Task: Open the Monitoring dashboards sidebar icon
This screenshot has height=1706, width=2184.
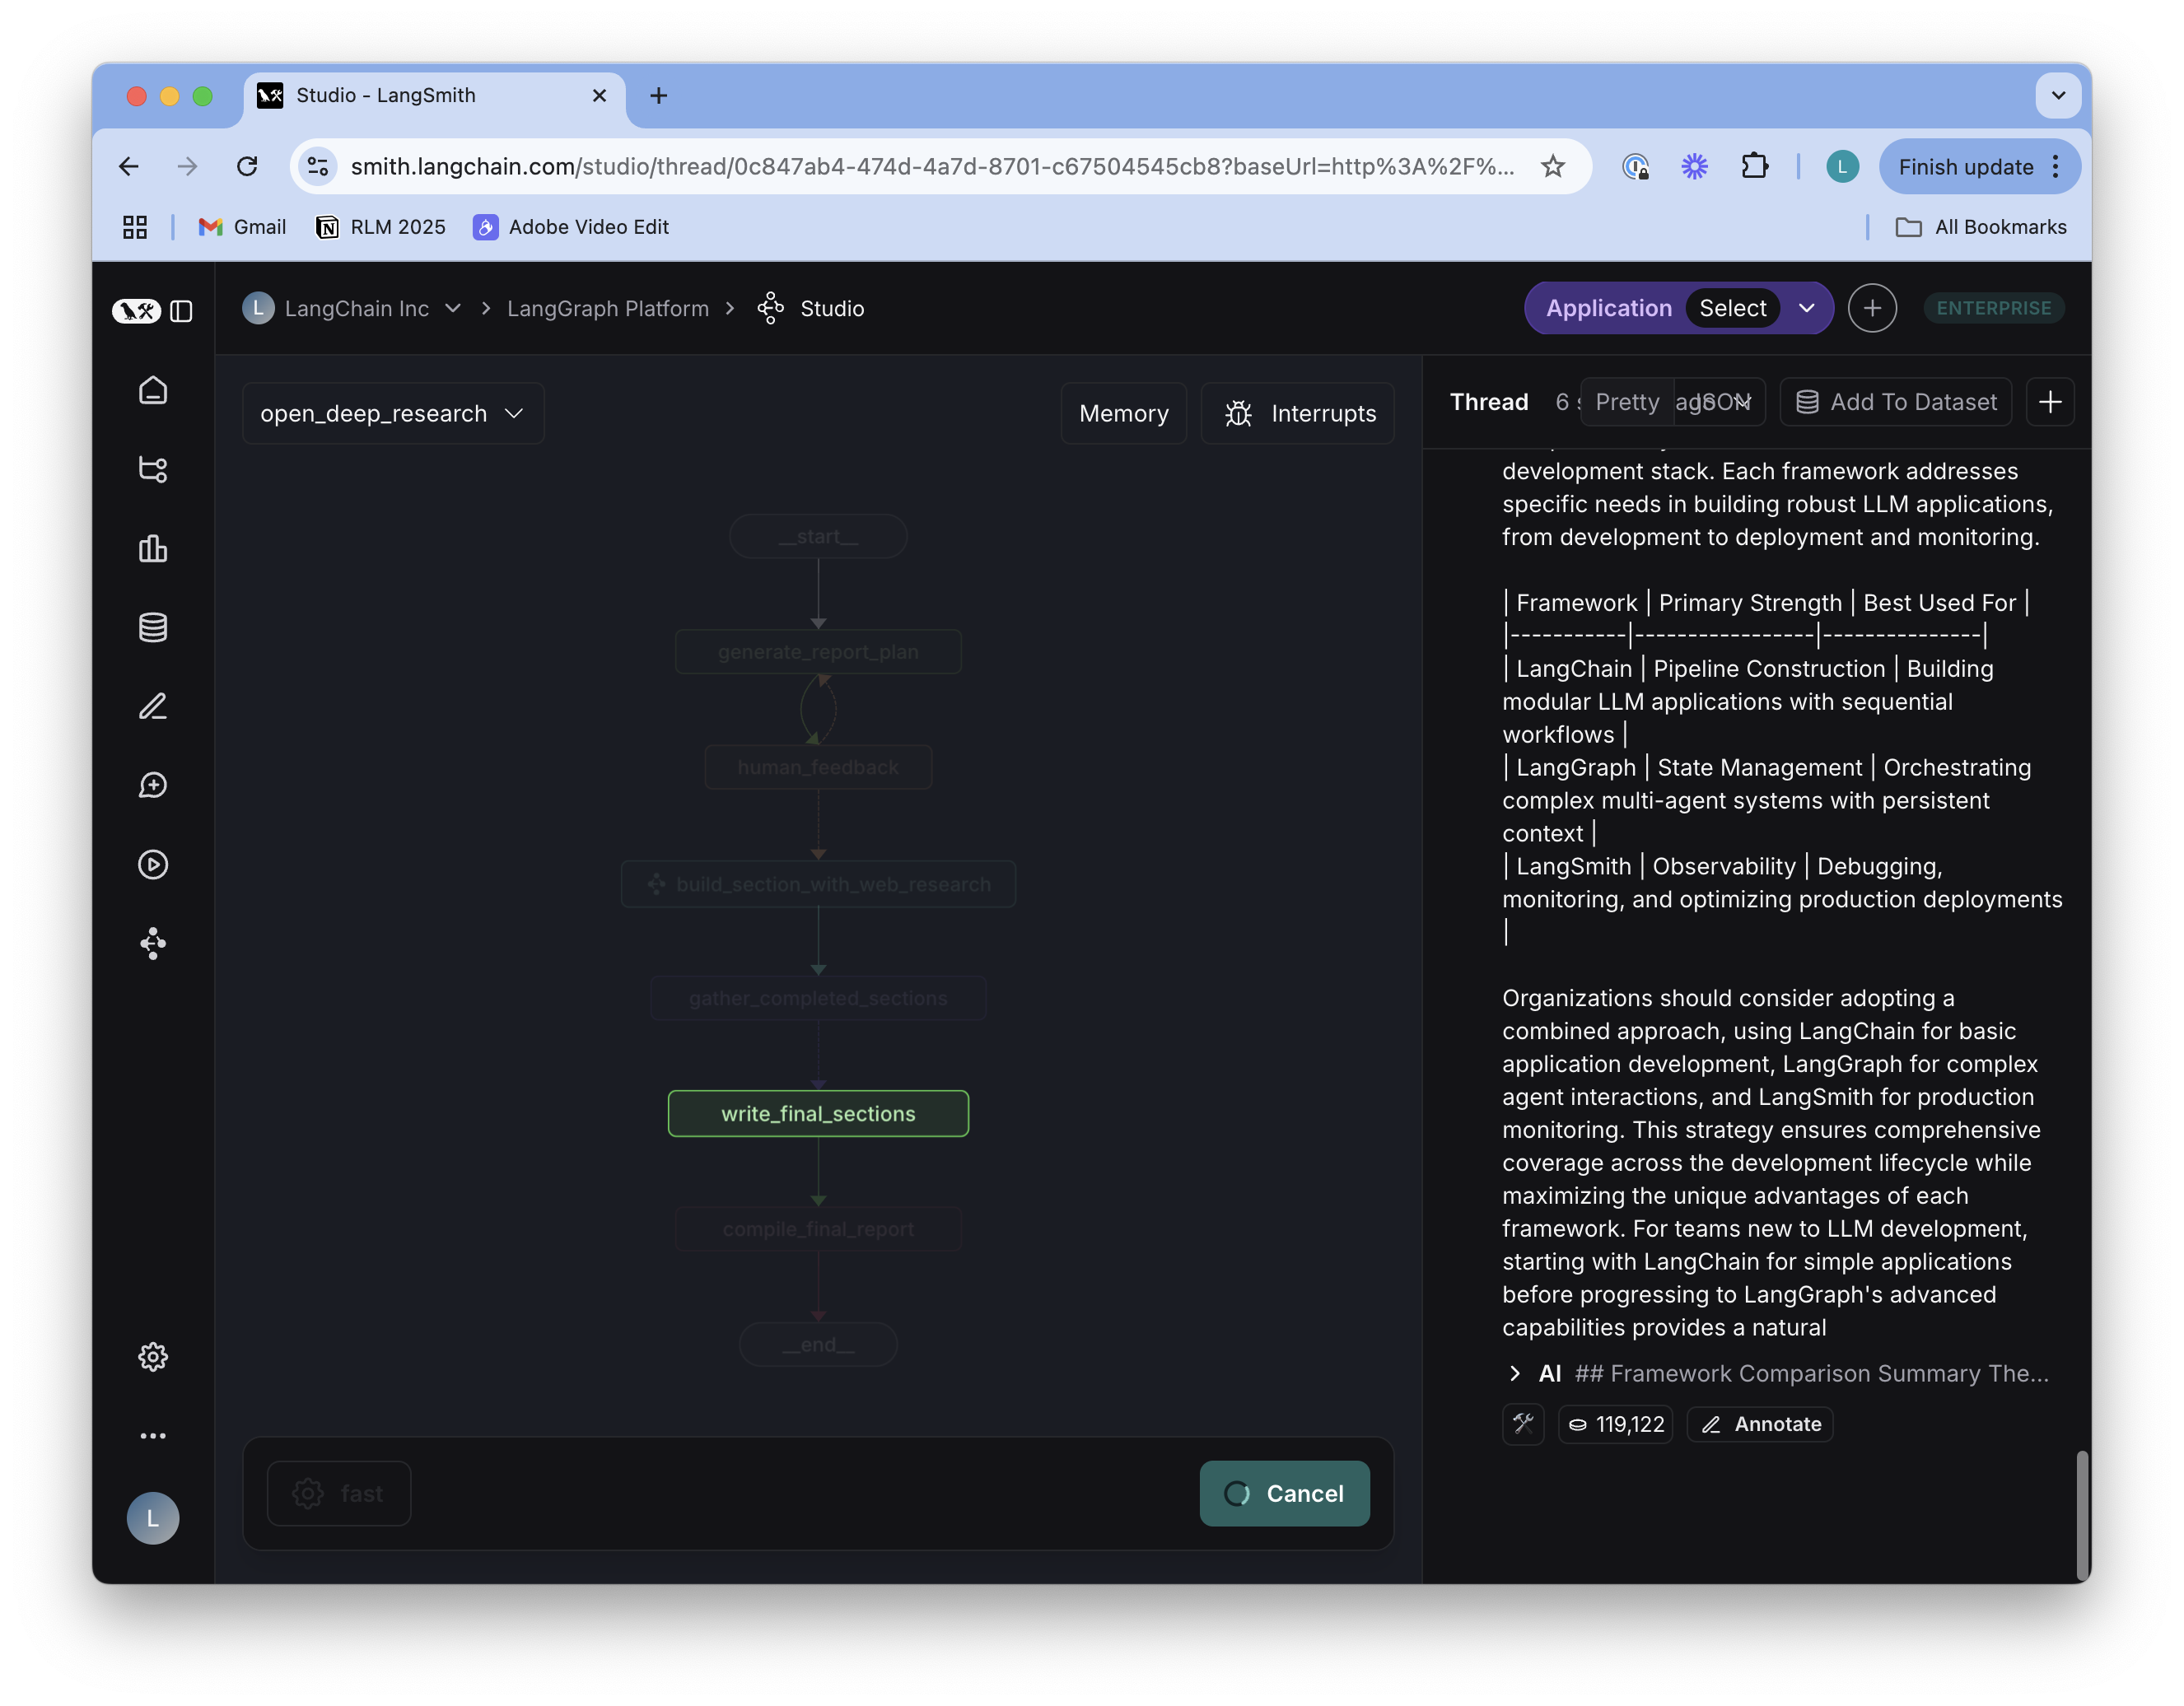Action: click(x=153, y=548)
